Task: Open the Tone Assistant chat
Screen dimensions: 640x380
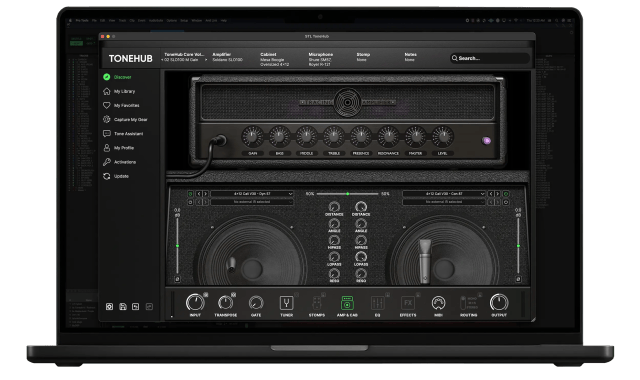Action: tap(123, 134)
